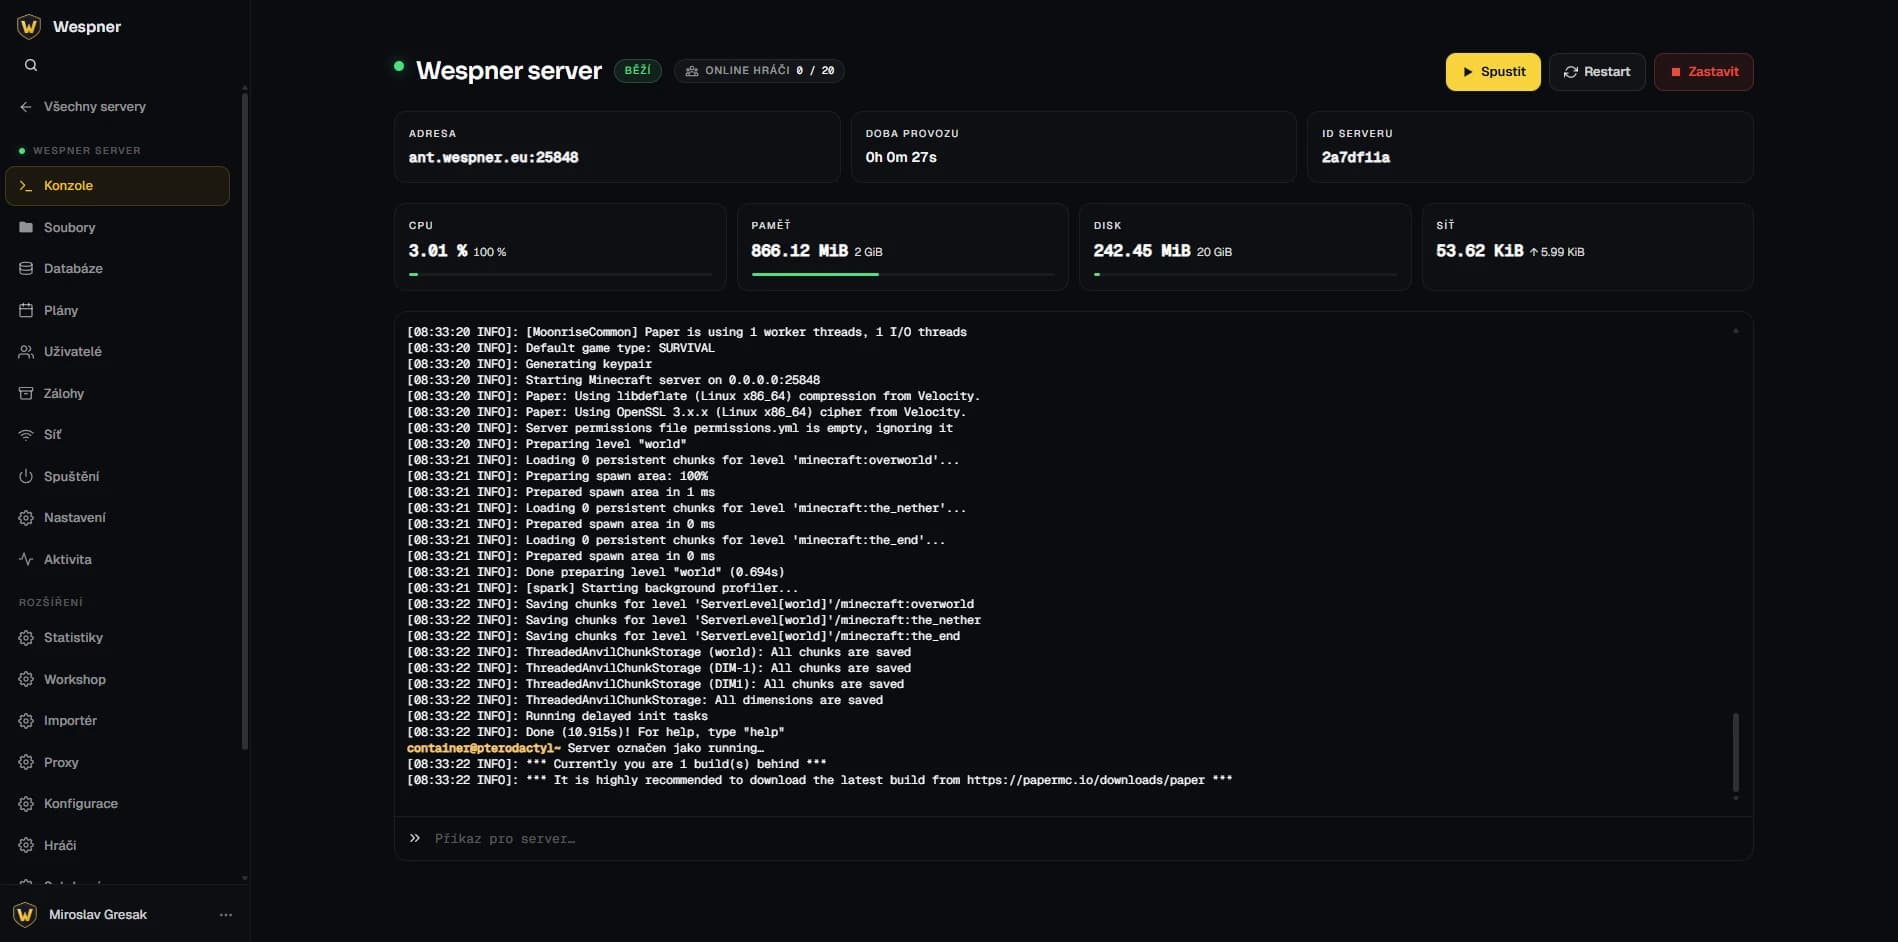Click the Paměť memory usage bar
The width and height of the screenshot is (1898, 942).
pyautogui.click(x=903, y=274)
